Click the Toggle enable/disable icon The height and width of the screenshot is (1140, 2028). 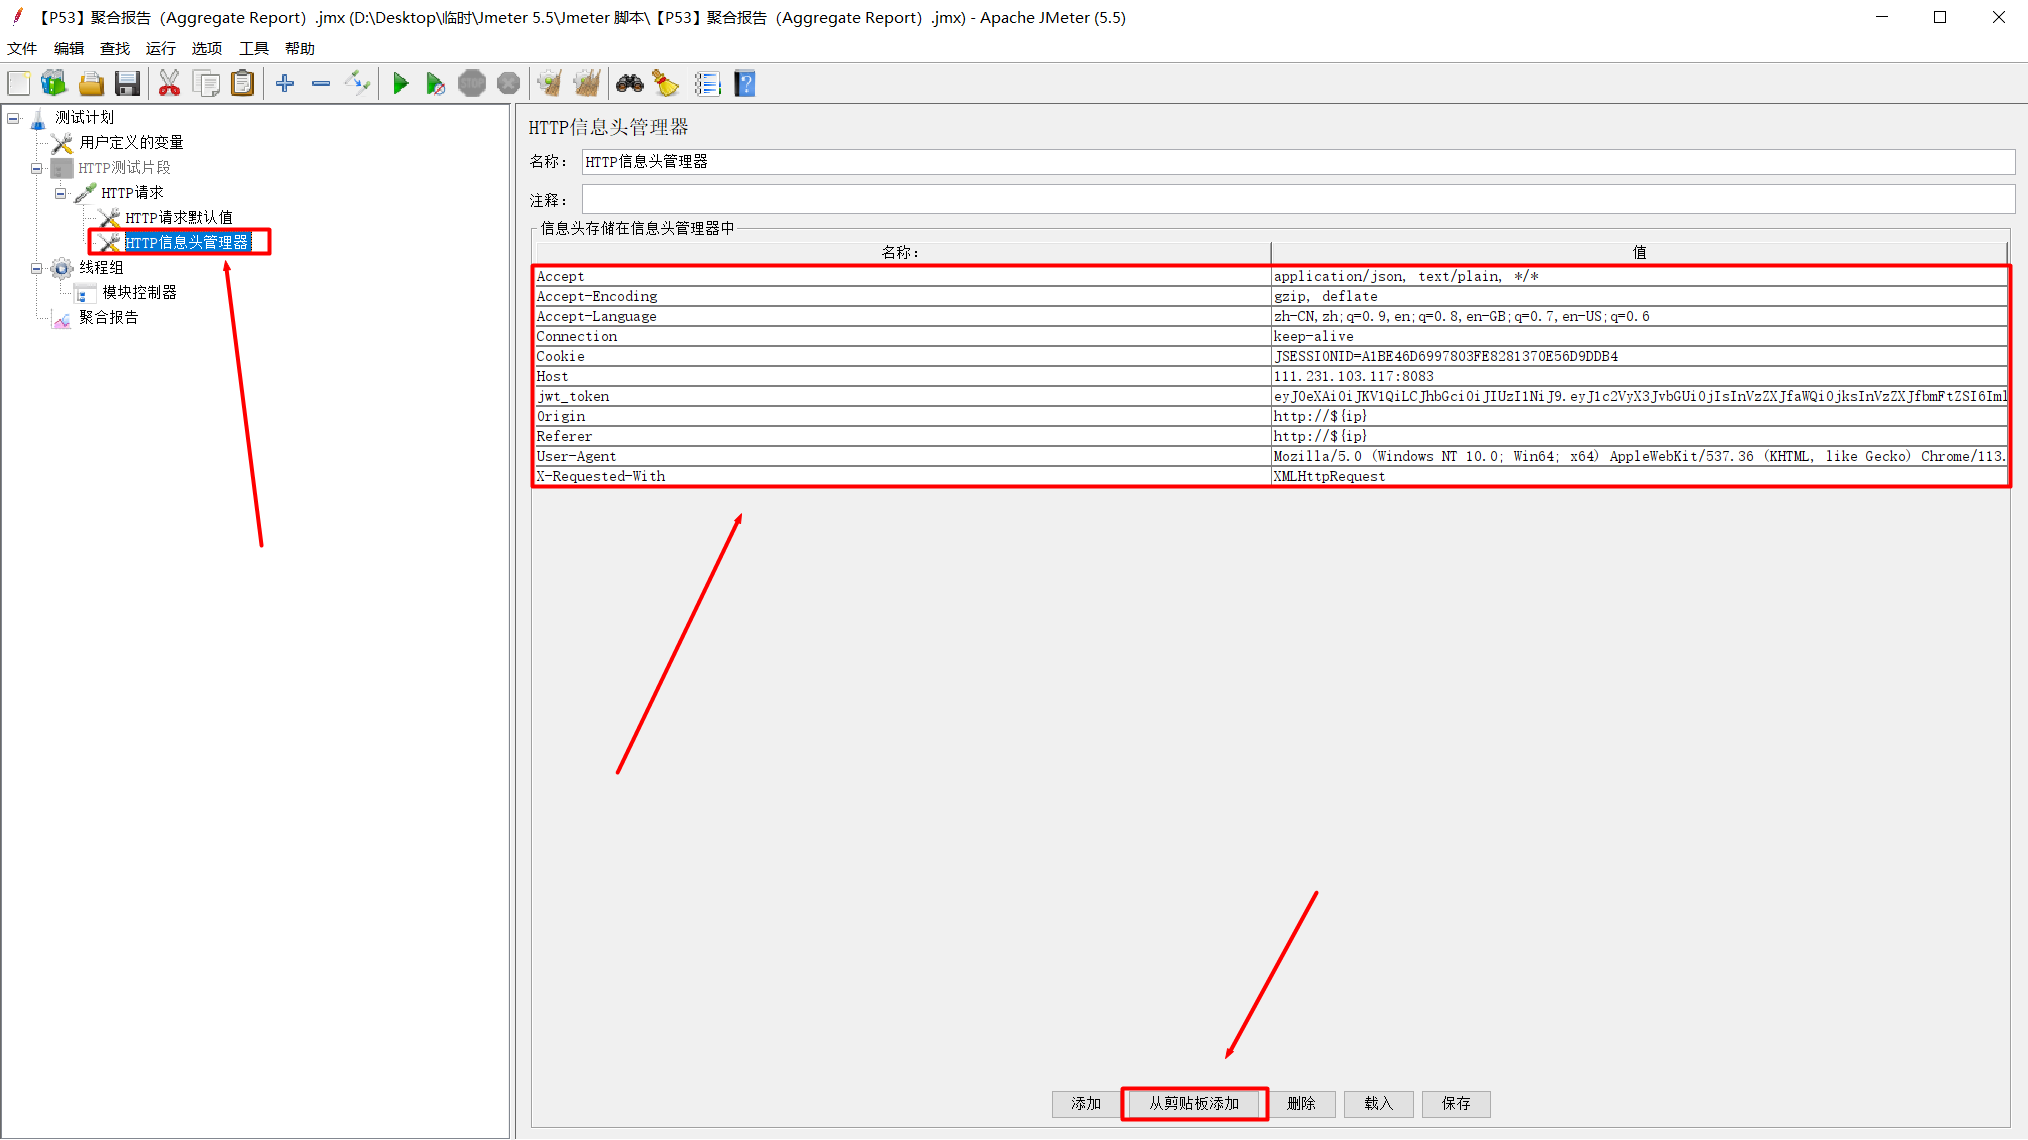tap(357, 84)
